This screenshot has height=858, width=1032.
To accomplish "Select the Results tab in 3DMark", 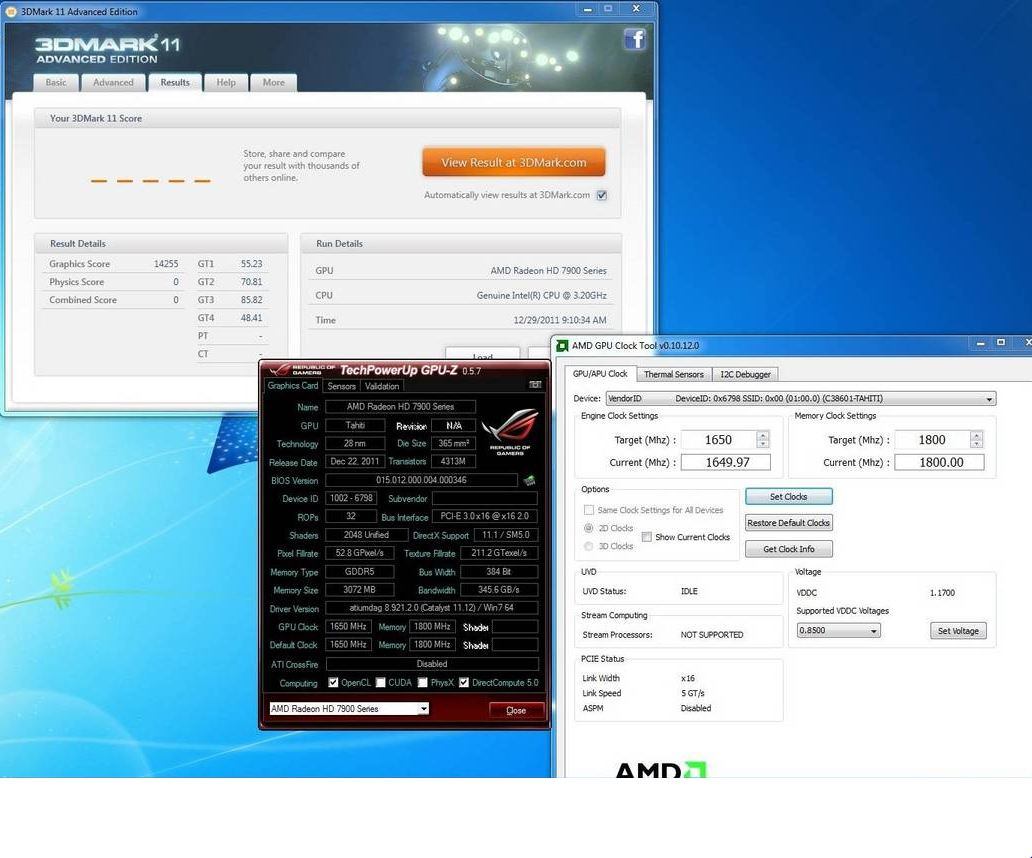I will point(175,82).
